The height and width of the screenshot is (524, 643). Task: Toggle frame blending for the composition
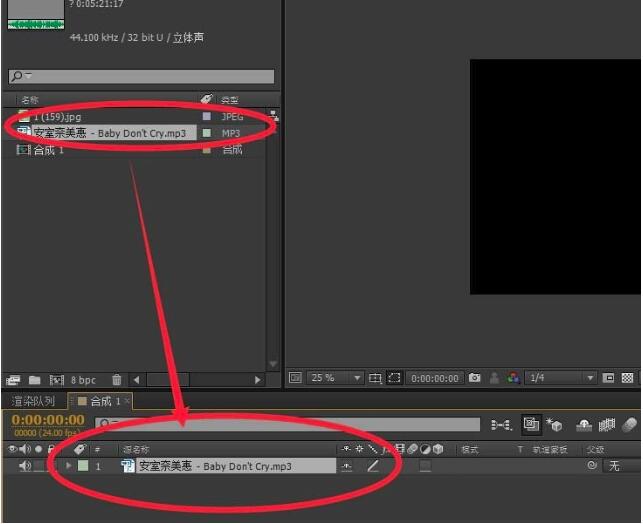coord(607,425)
